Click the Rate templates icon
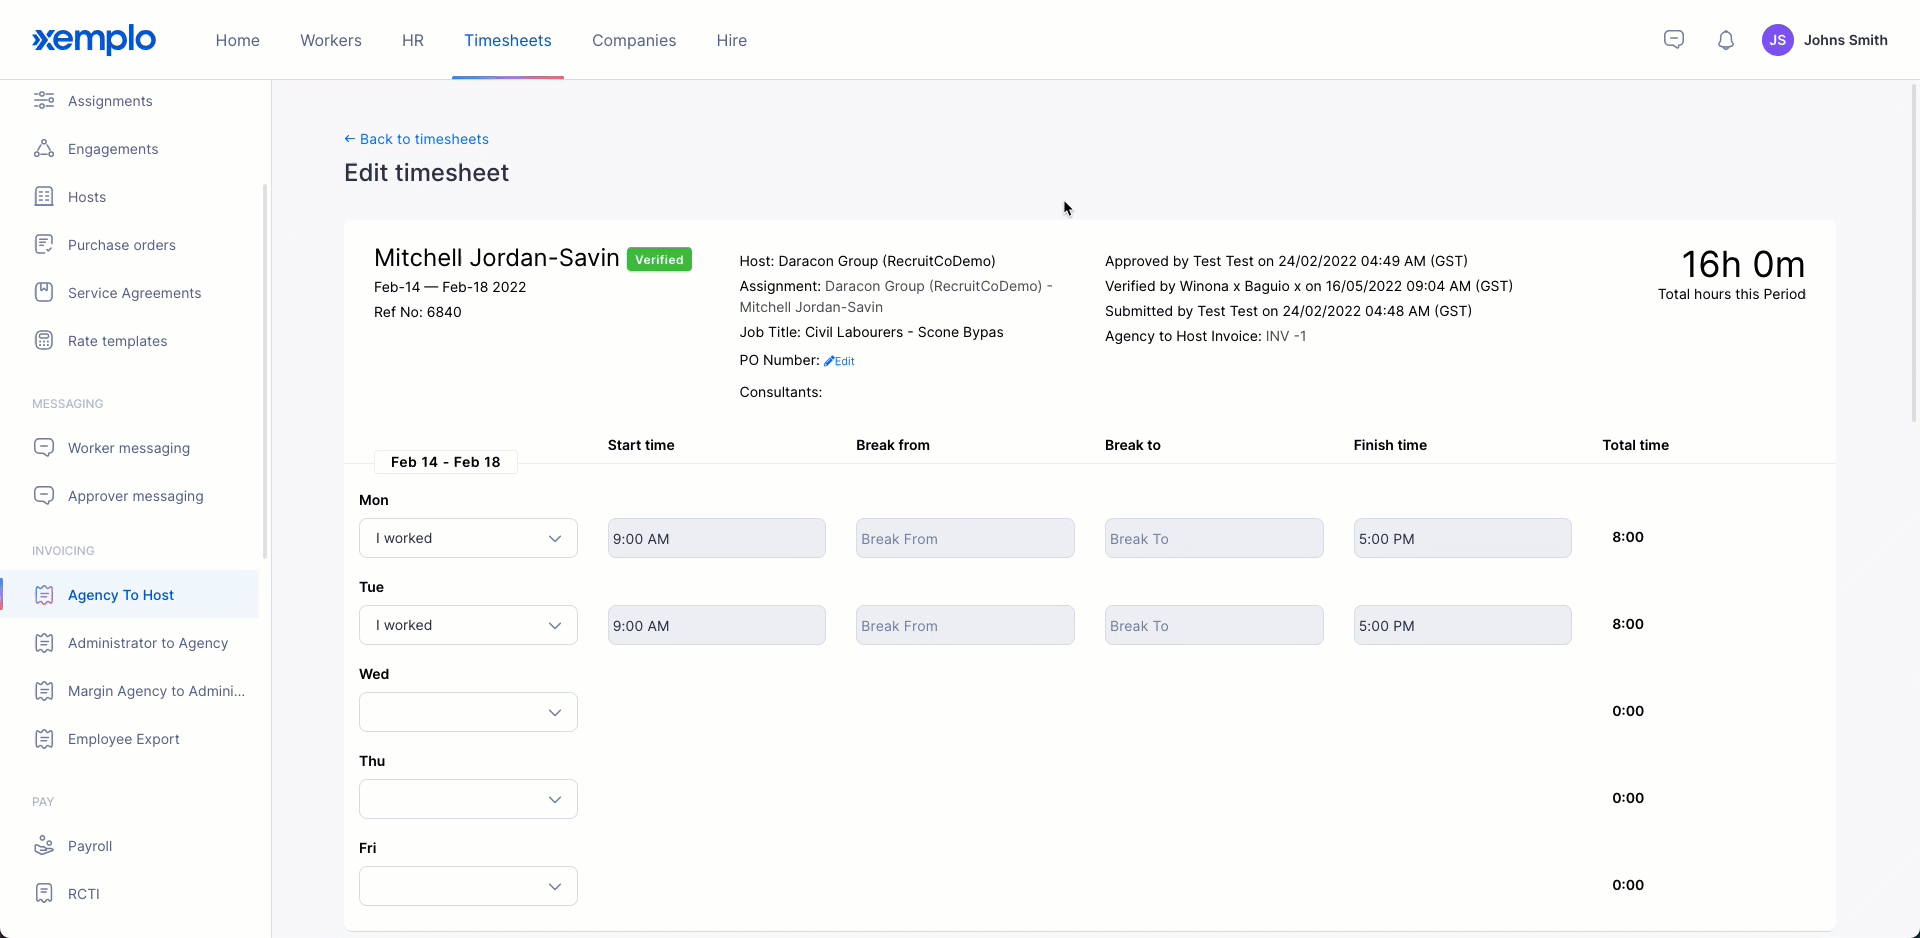The height and width of the screenshot is (938, 1920). (44, 341)
